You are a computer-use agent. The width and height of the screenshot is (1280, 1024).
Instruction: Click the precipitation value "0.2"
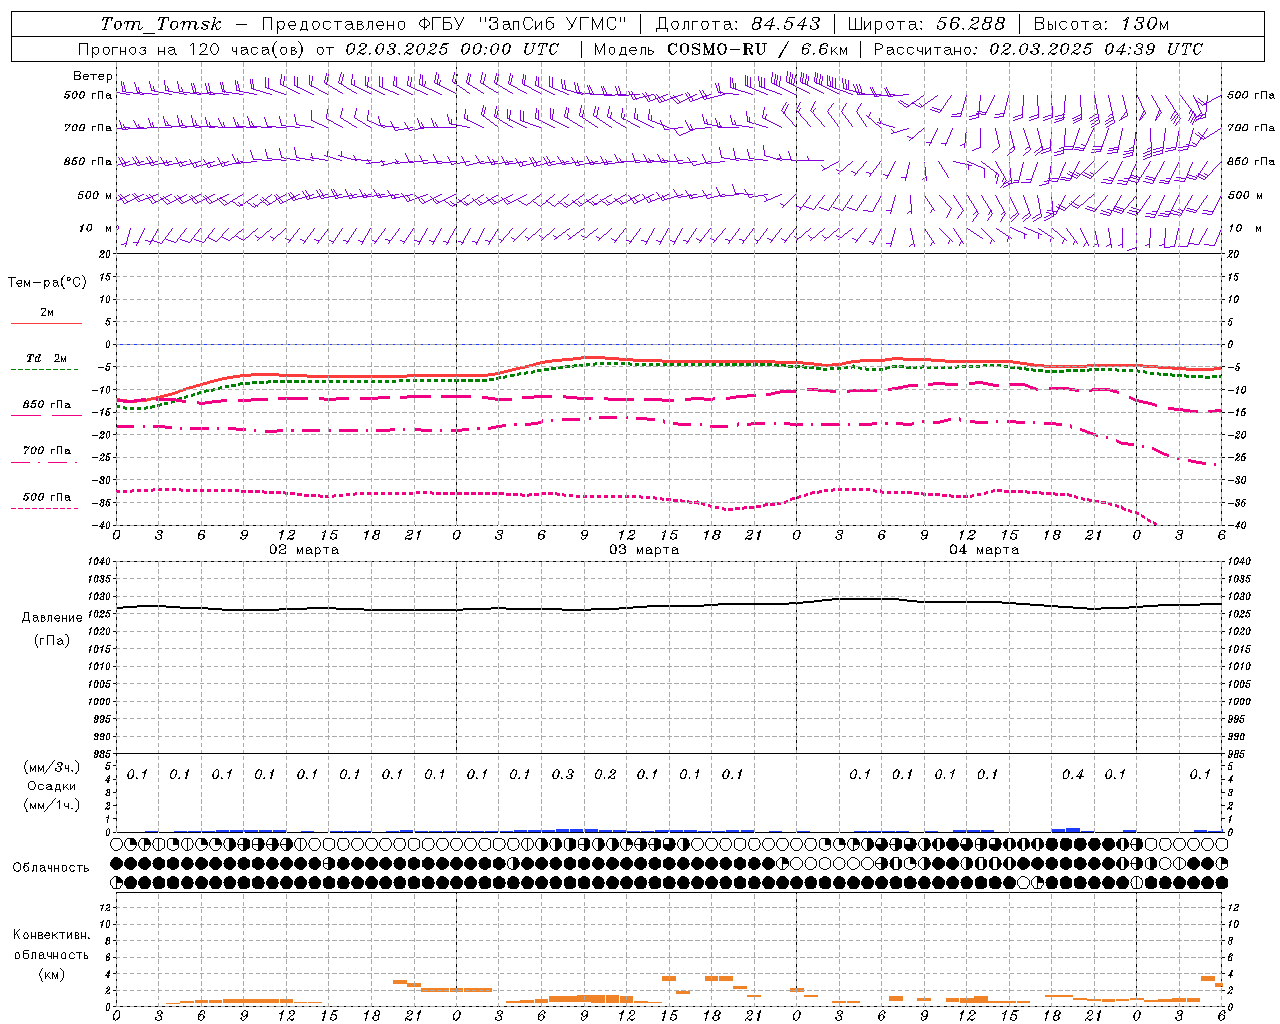coord(605,774)
